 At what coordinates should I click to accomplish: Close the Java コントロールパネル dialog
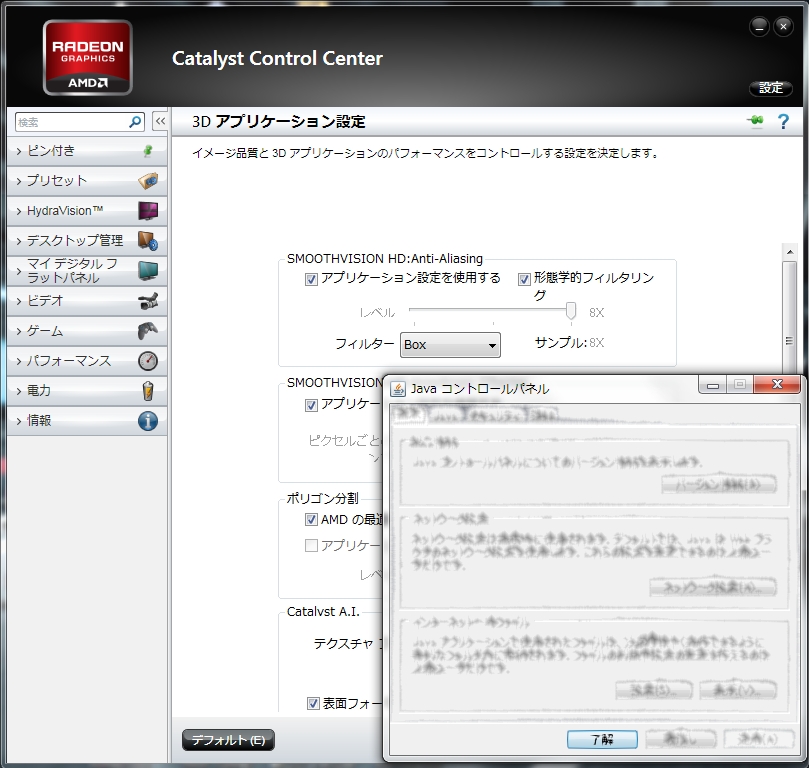click(x=777, y=384)
